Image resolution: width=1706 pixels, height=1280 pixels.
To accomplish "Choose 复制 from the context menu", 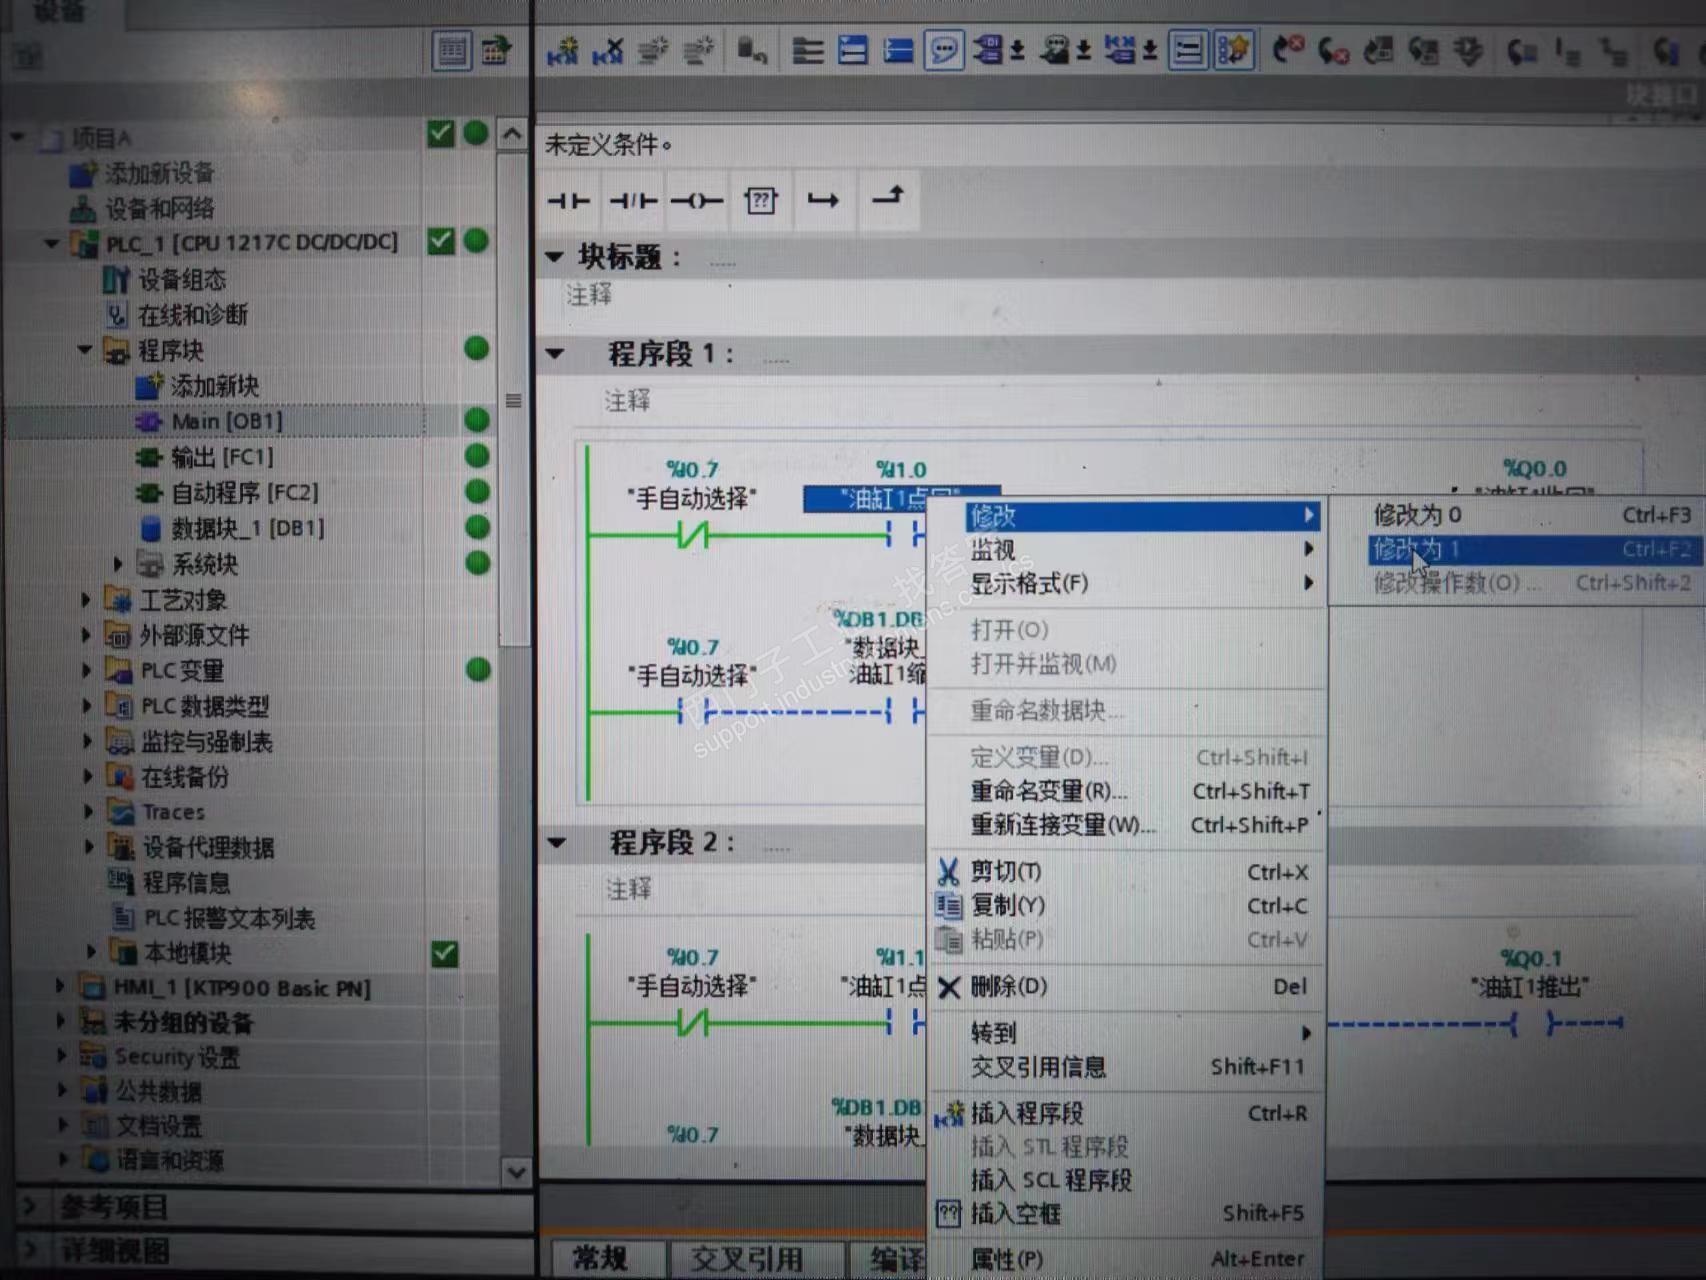I will [x=1127, y=906].
